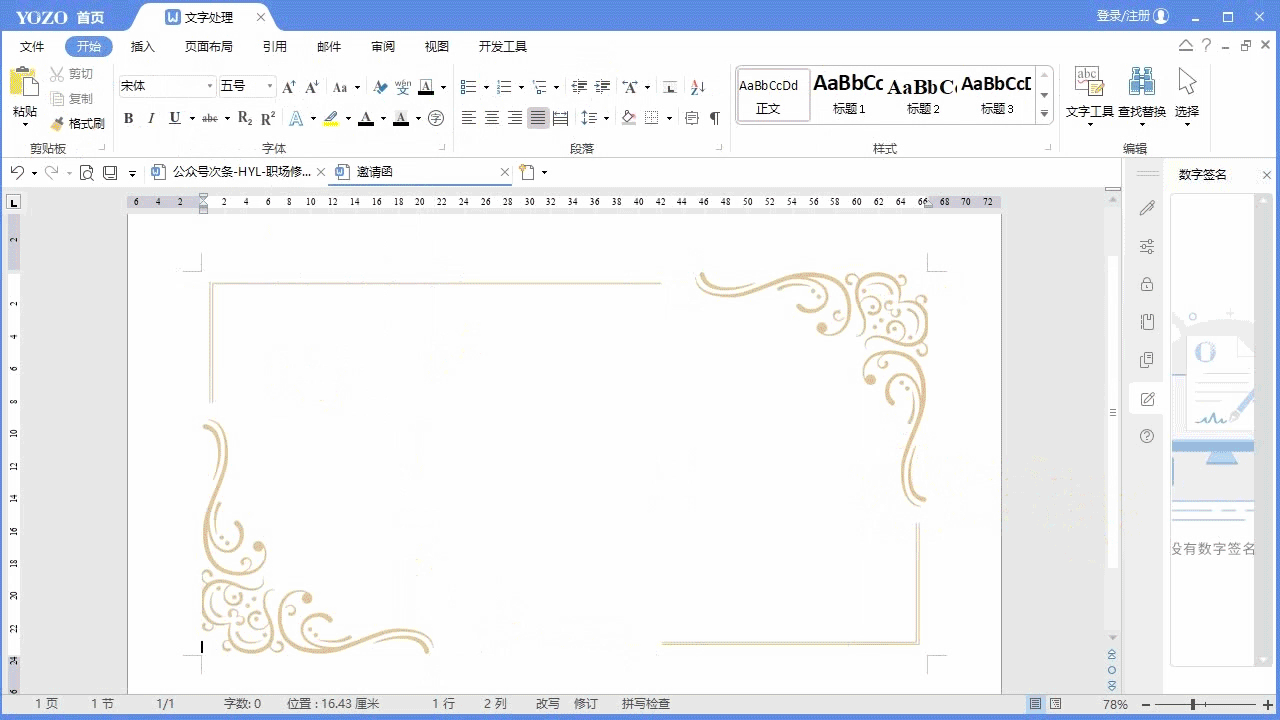
Task: Click the increase font size icon
Action: [x=288, y=87]
